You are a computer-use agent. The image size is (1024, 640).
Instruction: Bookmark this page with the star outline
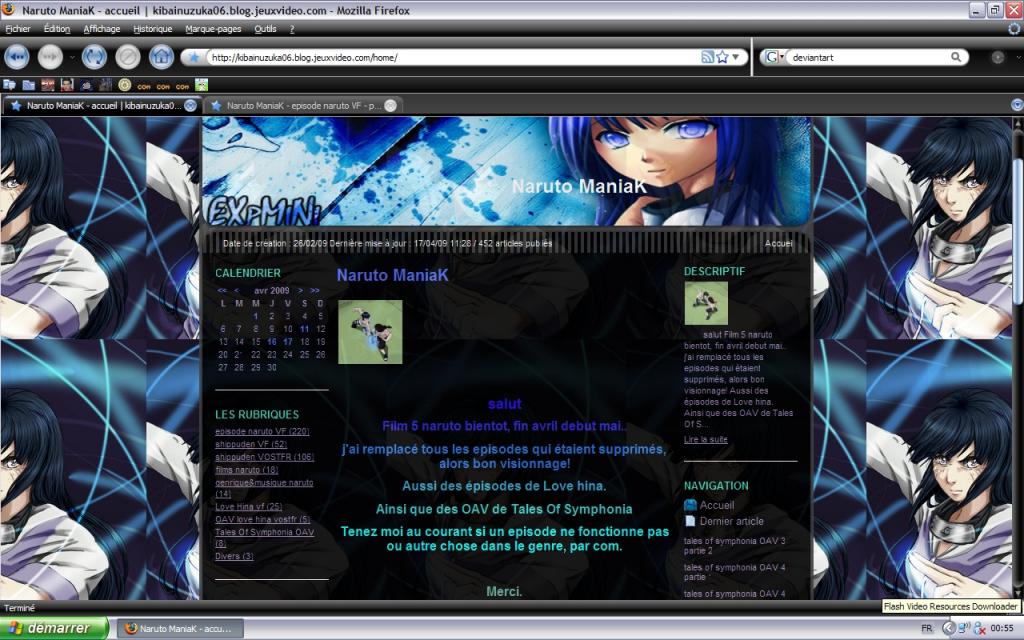coord(722,57)
